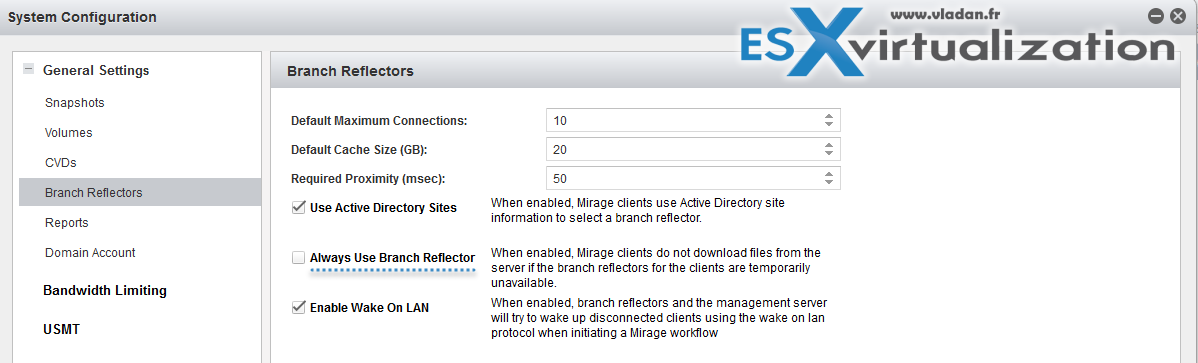Collapse the General Settings tree section
The image size is (1198, 363).
tap(28, 70)
